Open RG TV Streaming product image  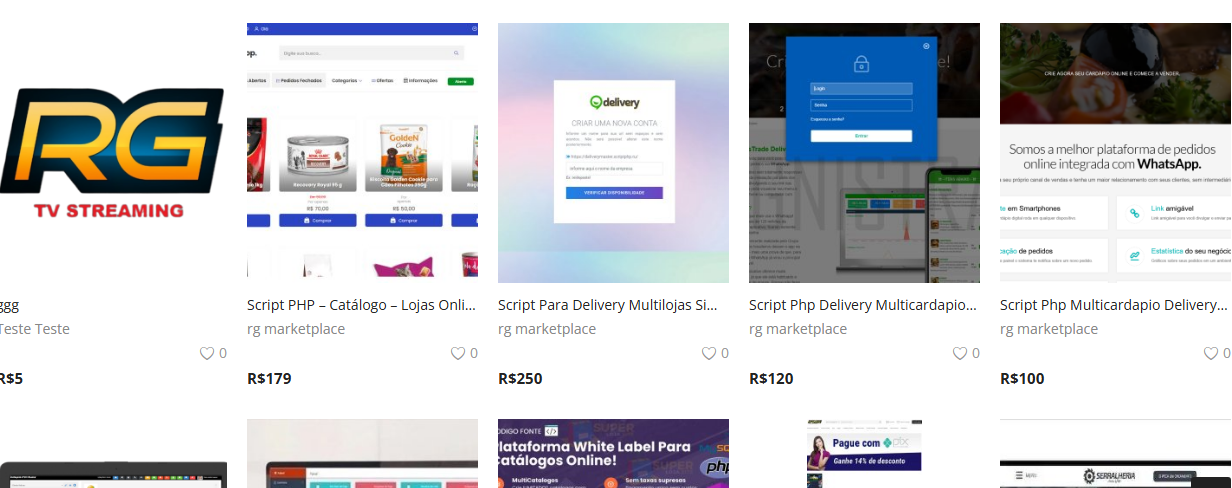point(113,153)
